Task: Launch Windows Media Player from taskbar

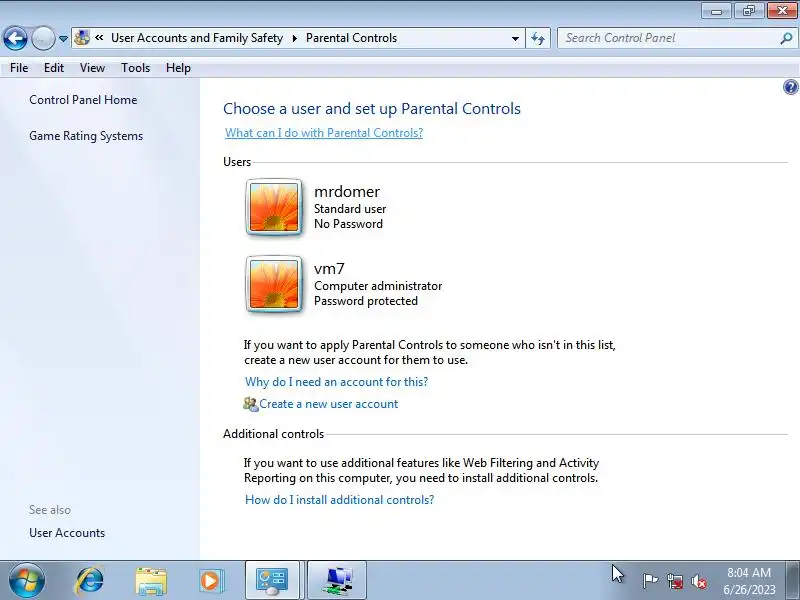Action: tap(210, 581)
